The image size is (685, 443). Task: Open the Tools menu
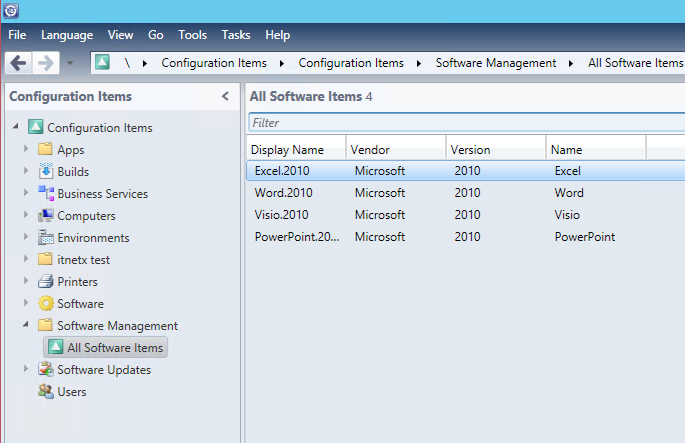click(x=192, y=35)
